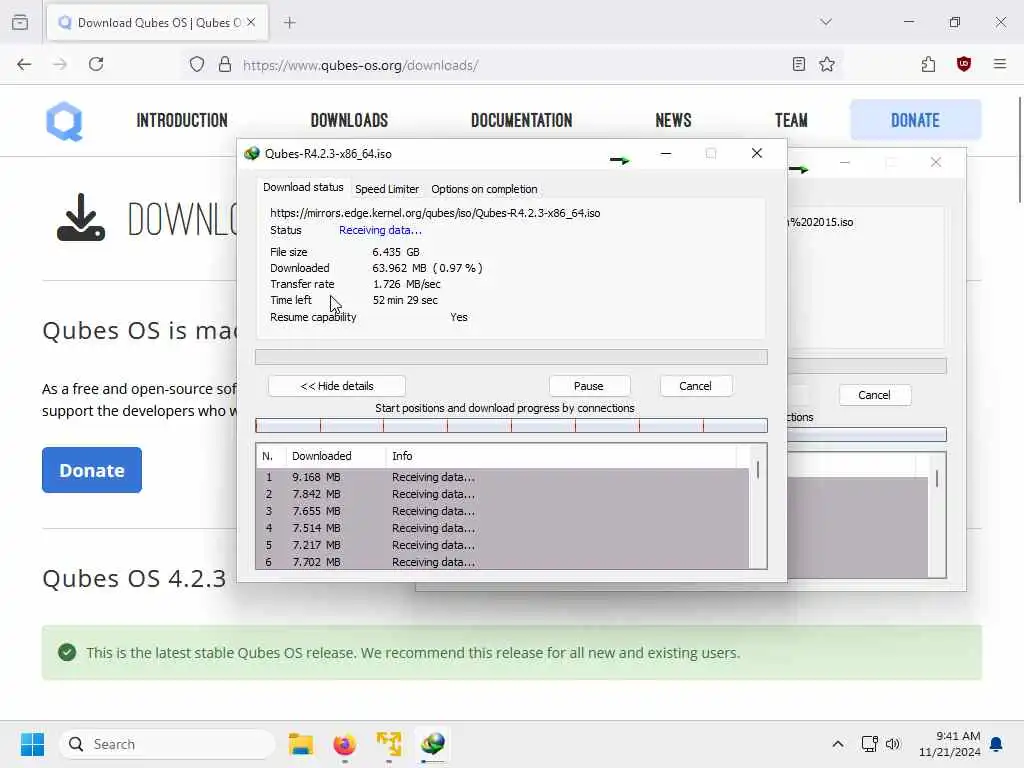
Task: Open the volume speaker tray icon
Action: (x=893, y=744)
